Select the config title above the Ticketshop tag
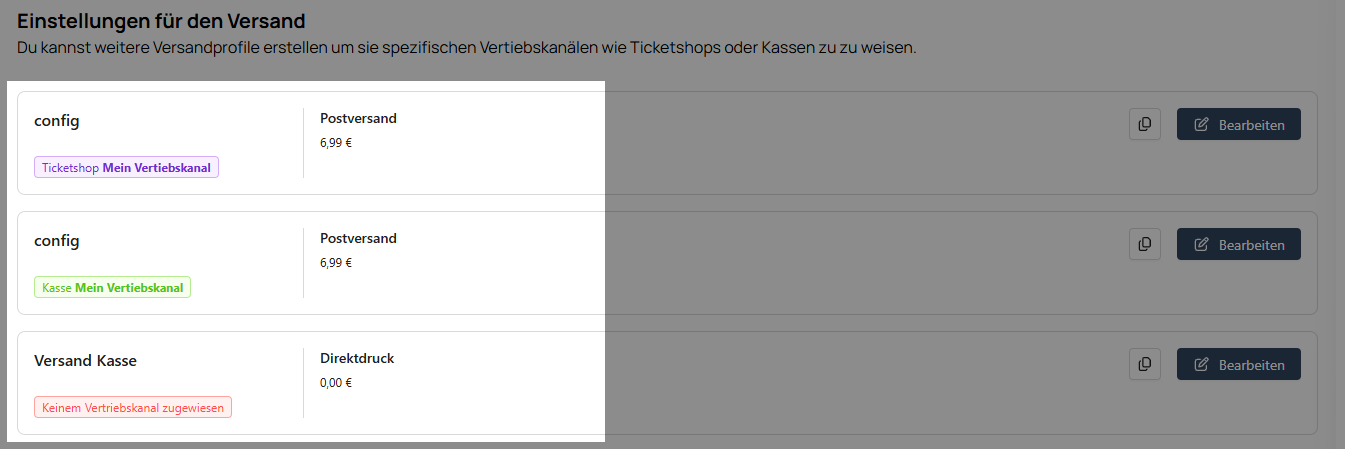The height and width of the screenshot is (449, 1345). tap(57, 121)
